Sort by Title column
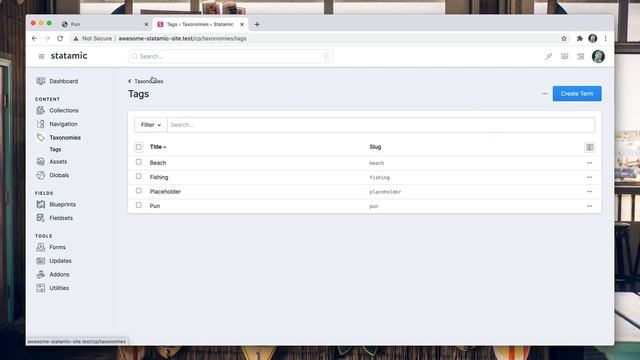This screenshot has width=640, height=360. (158, 147)
